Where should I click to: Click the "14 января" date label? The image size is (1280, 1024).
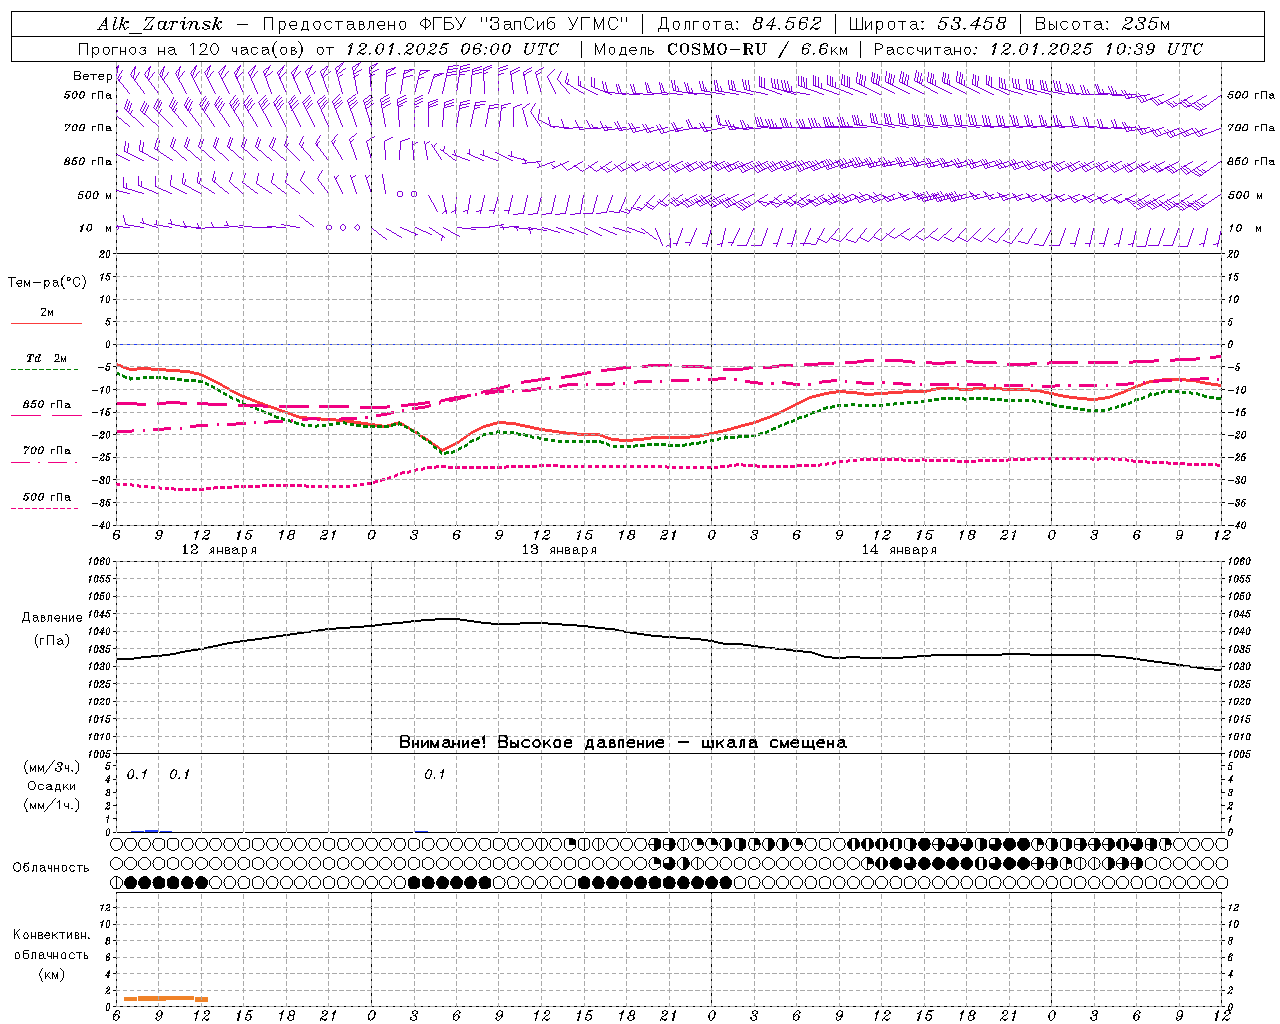[x=899, y=550]
